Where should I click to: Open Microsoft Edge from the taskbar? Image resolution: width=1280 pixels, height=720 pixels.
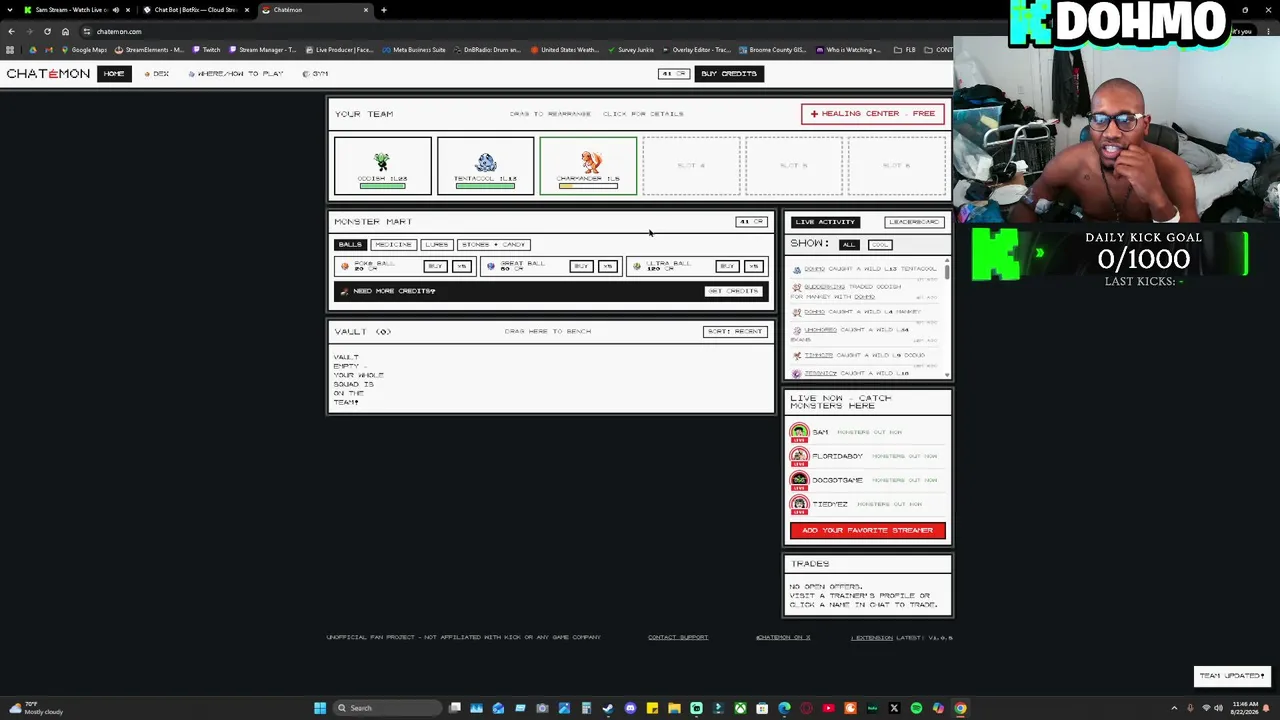coord(784,708)
